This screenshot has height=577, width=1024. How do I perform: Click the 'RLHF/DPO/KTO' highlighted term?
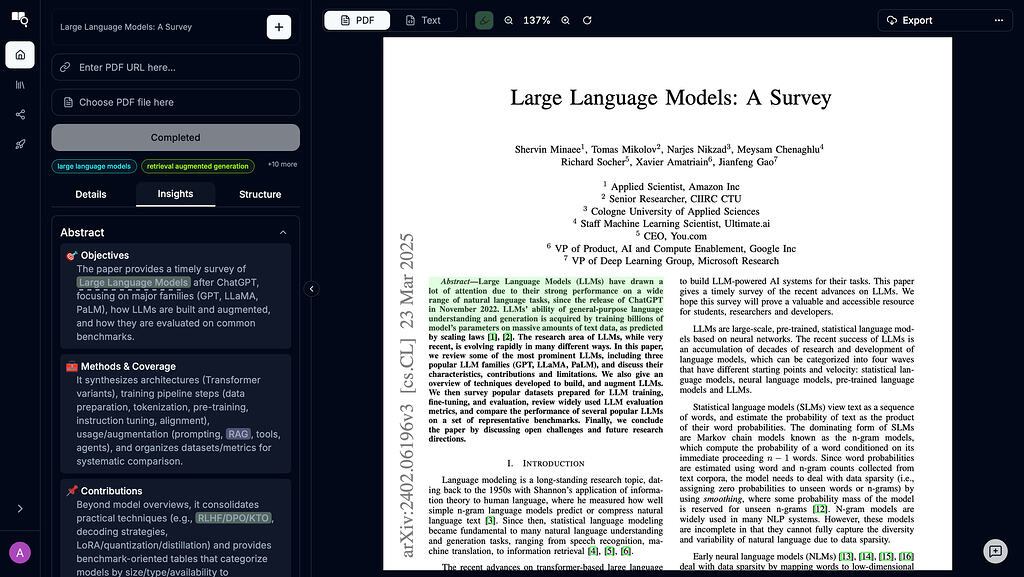click(234, 518)
